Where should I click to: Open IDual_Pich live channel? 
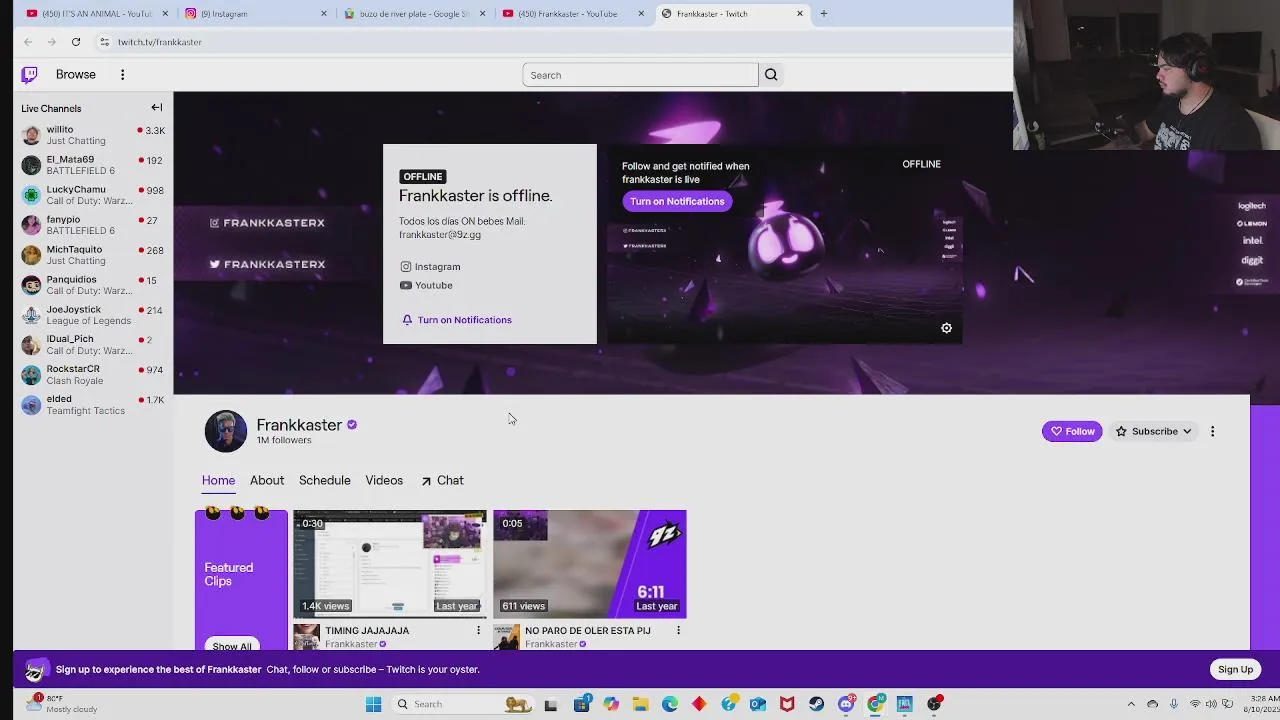[93, 345]
